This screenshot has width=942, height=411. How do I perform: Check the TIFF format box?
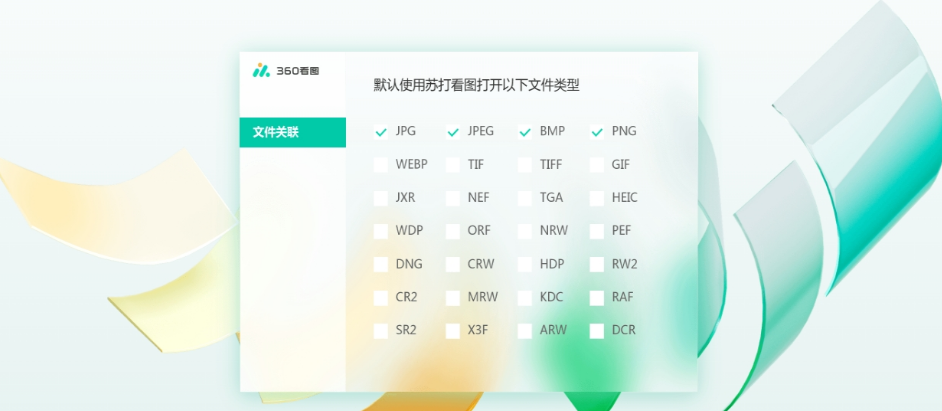(x=525, y=165)
